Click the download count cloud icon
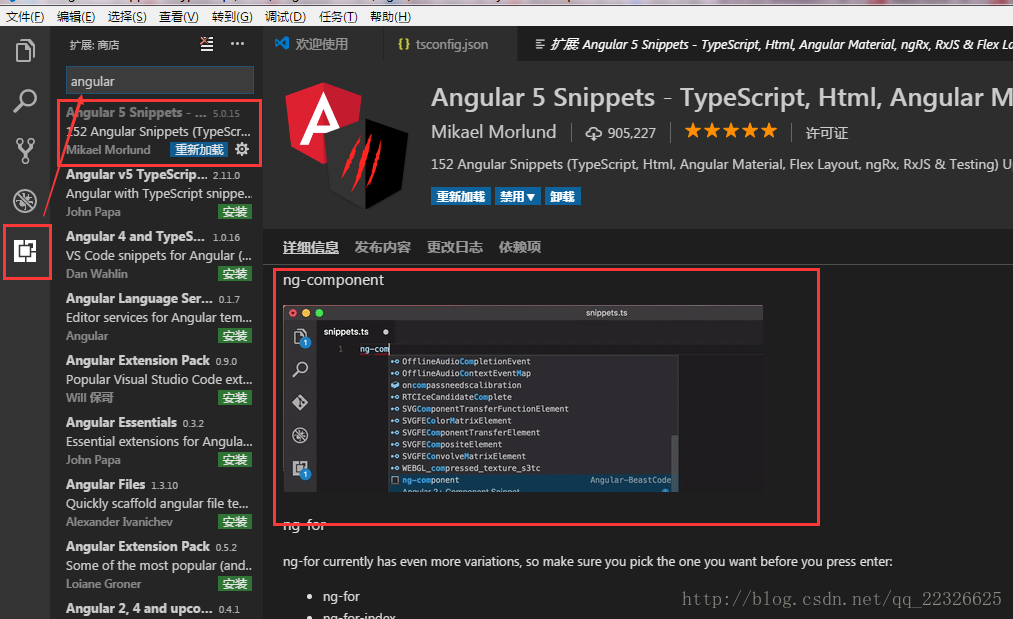Viewport: 1013px width, 619px height. coord(593,133)
